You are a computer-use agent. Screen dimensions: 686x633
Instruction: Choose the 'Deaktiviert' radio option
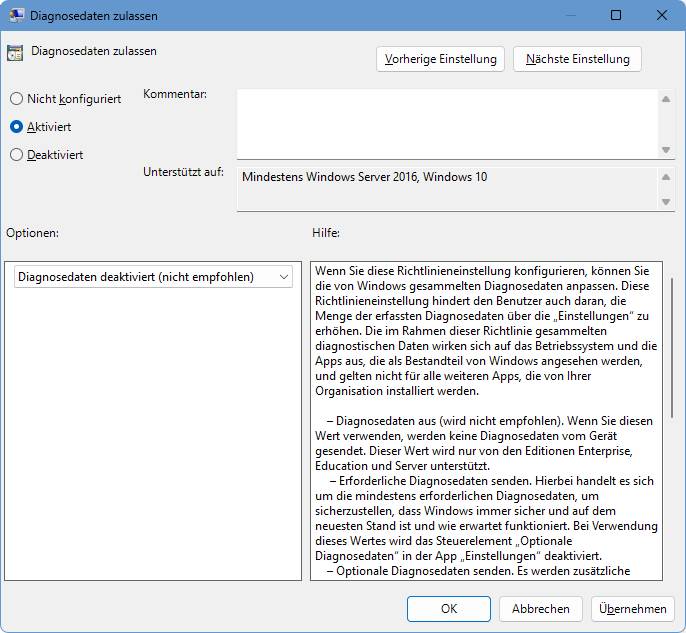16,155
